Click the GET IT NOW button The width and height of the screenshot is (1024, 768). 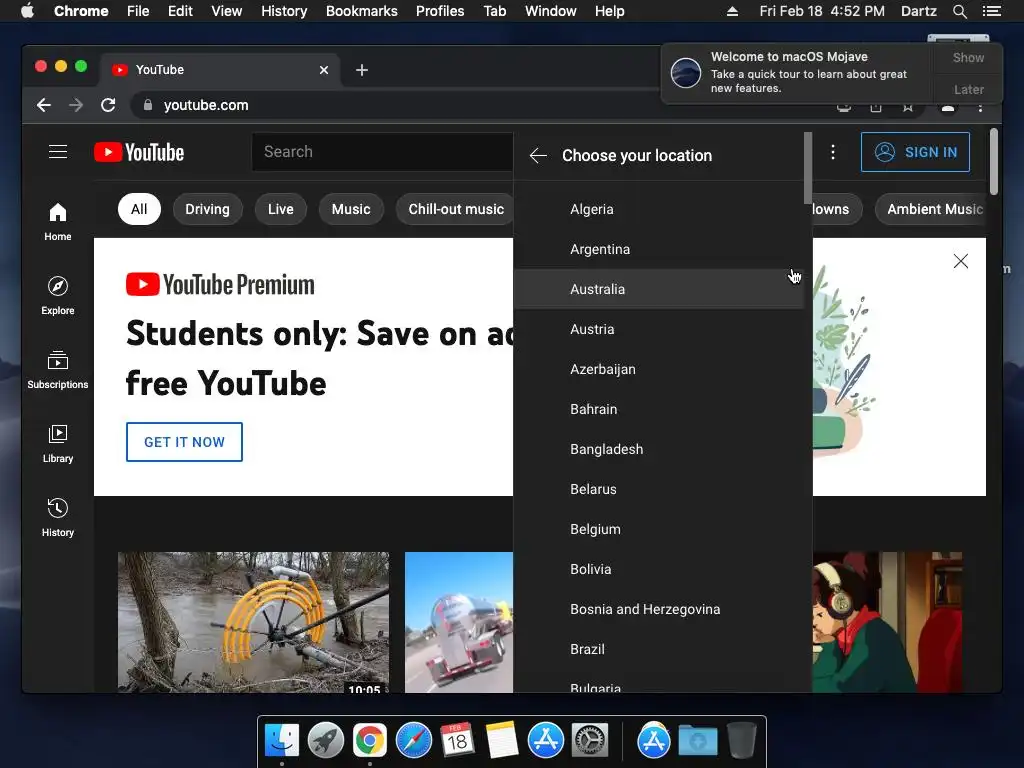[x=184, y=442]
